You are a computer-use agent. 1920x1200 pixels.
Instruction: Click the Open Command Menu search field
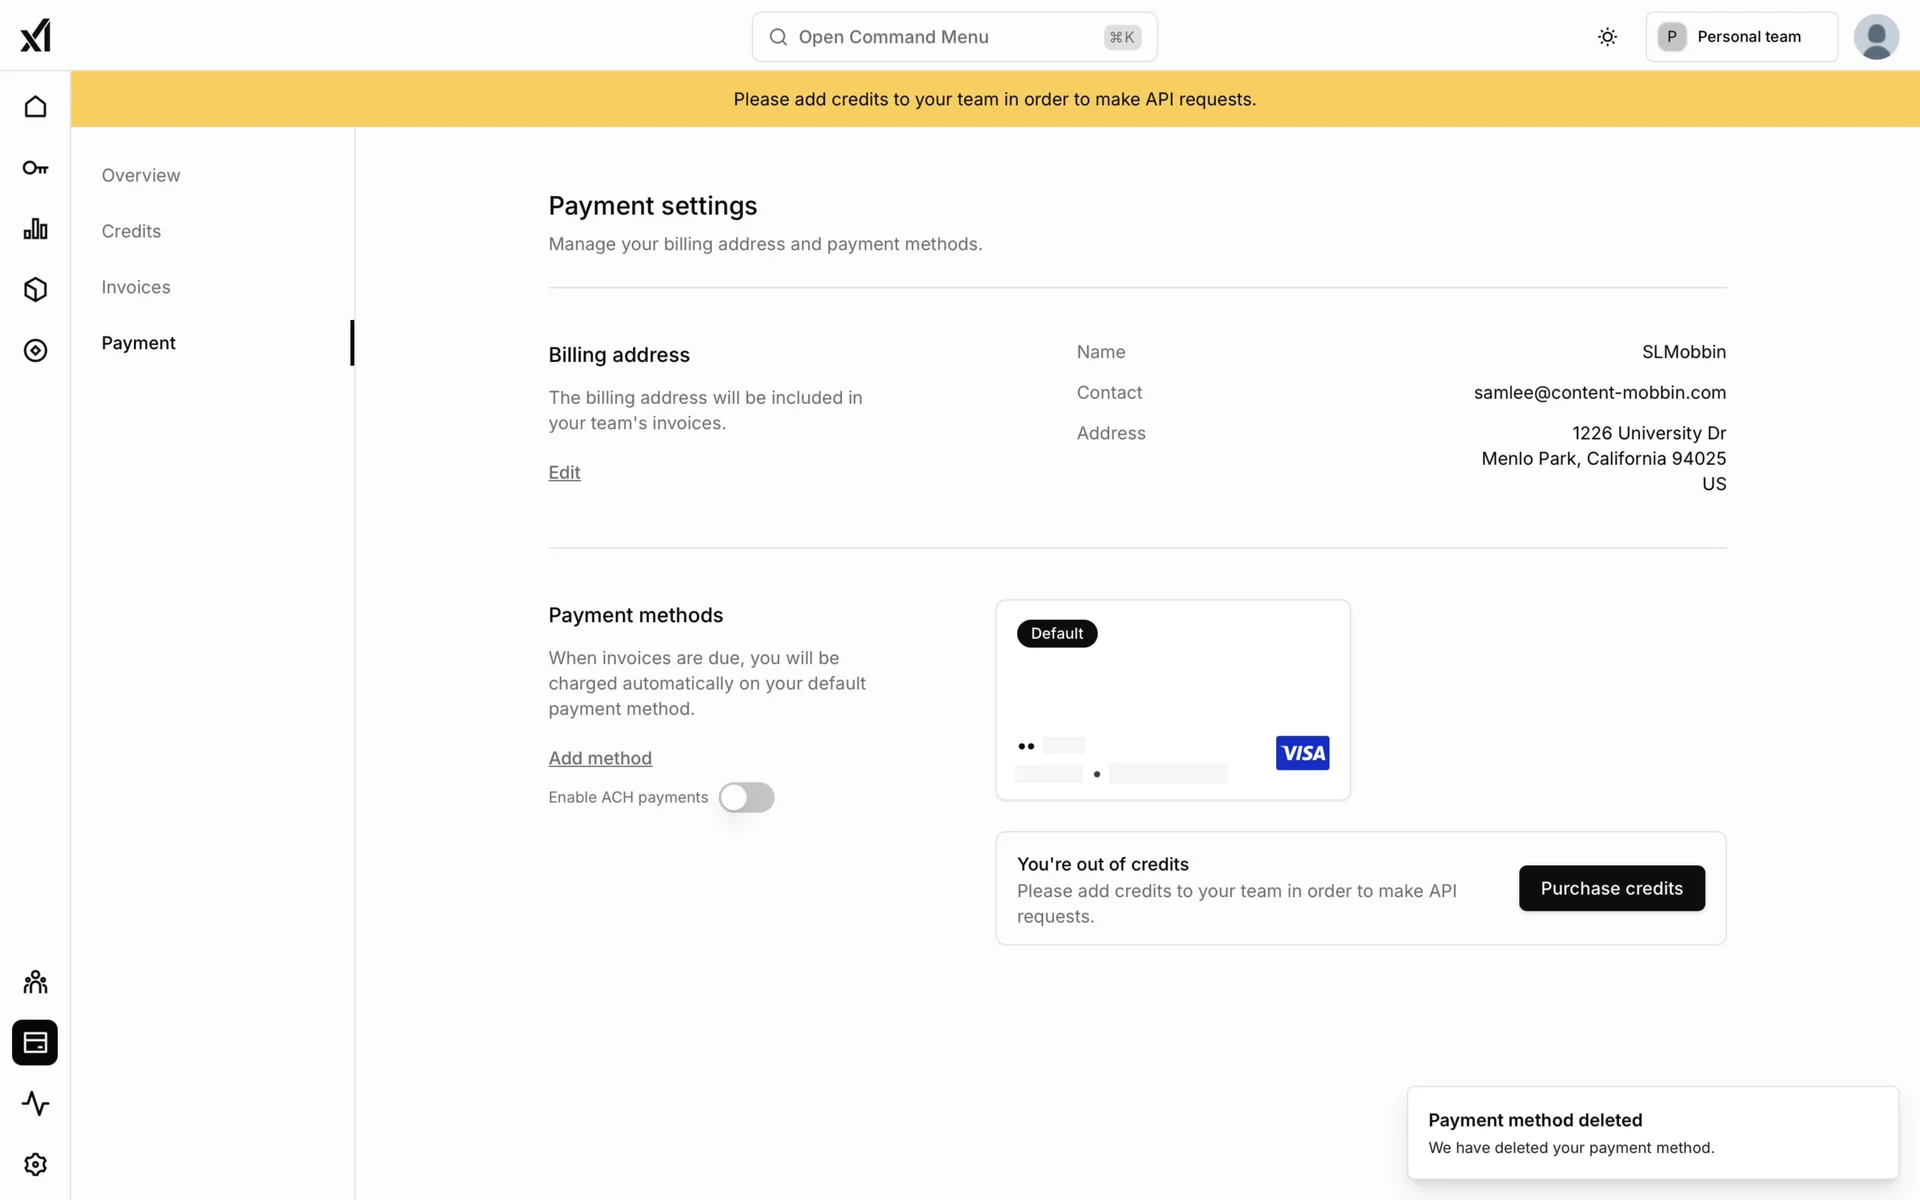pos(954,37)
